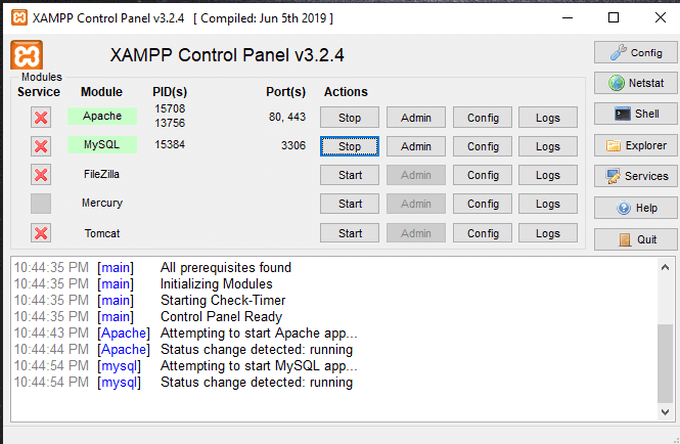Stop the MySQL module
Image resolution: width=680 pixels, height=444 pixels.
coord(350,147)
